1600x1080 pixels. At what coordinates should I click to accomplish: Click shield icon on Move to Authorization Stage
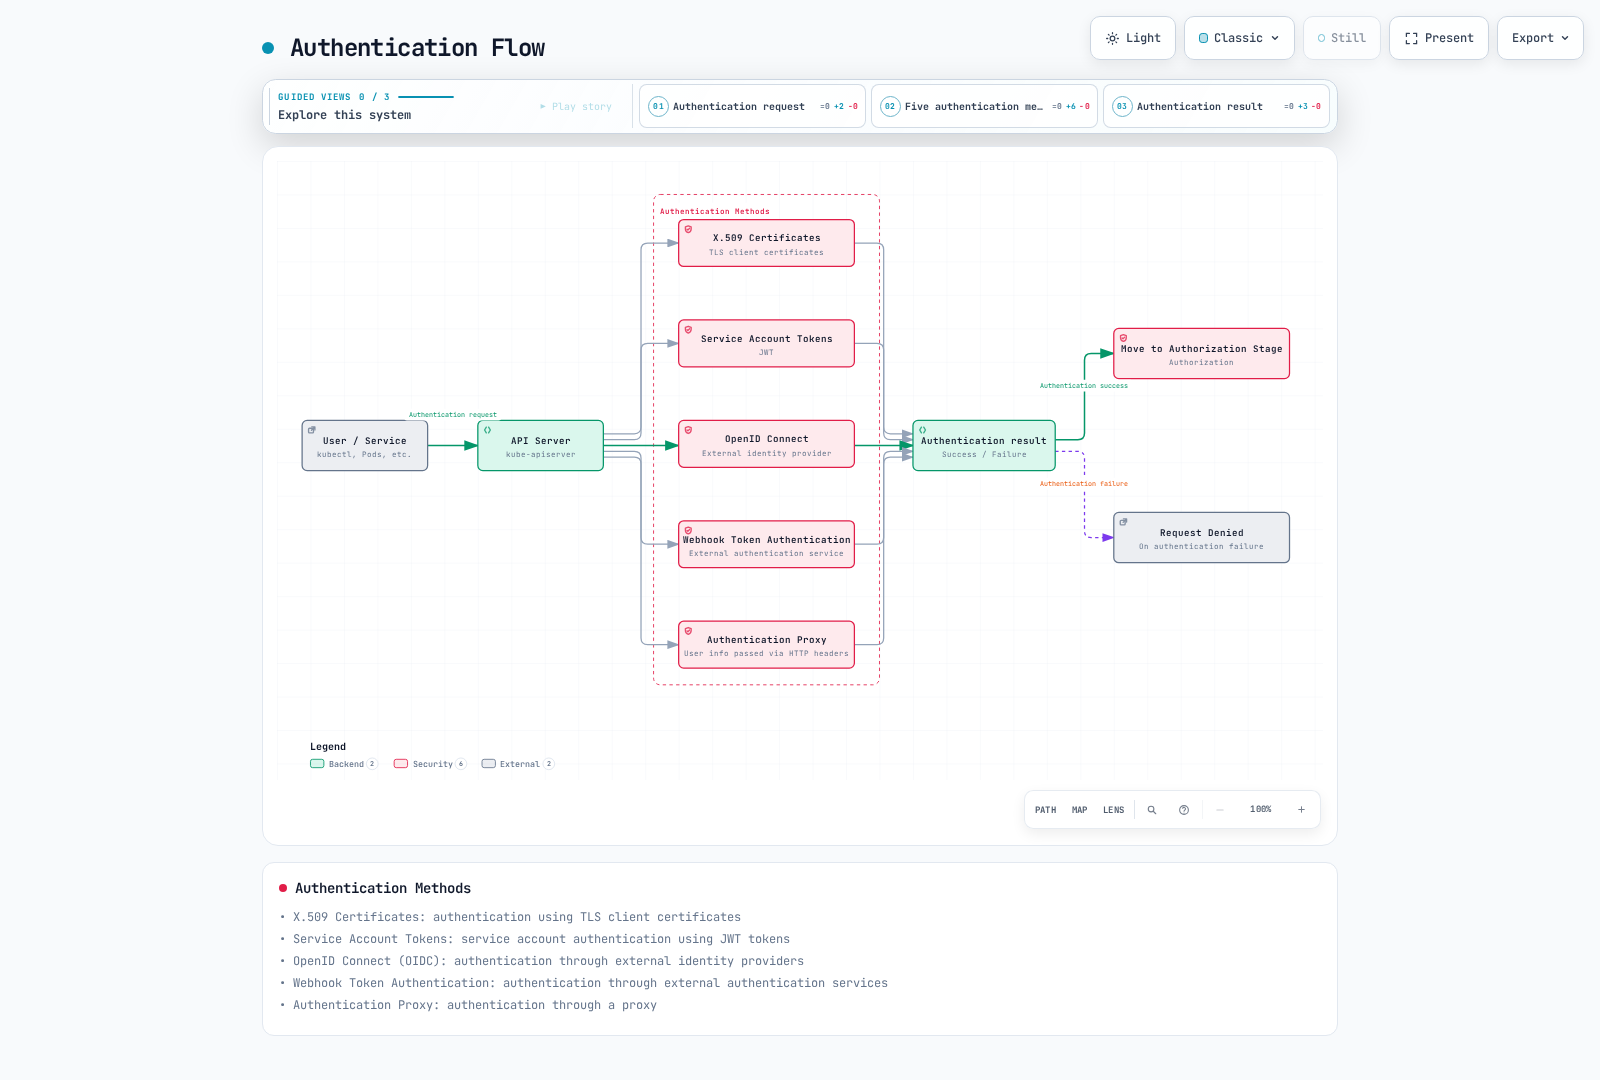click(1123, 338)
